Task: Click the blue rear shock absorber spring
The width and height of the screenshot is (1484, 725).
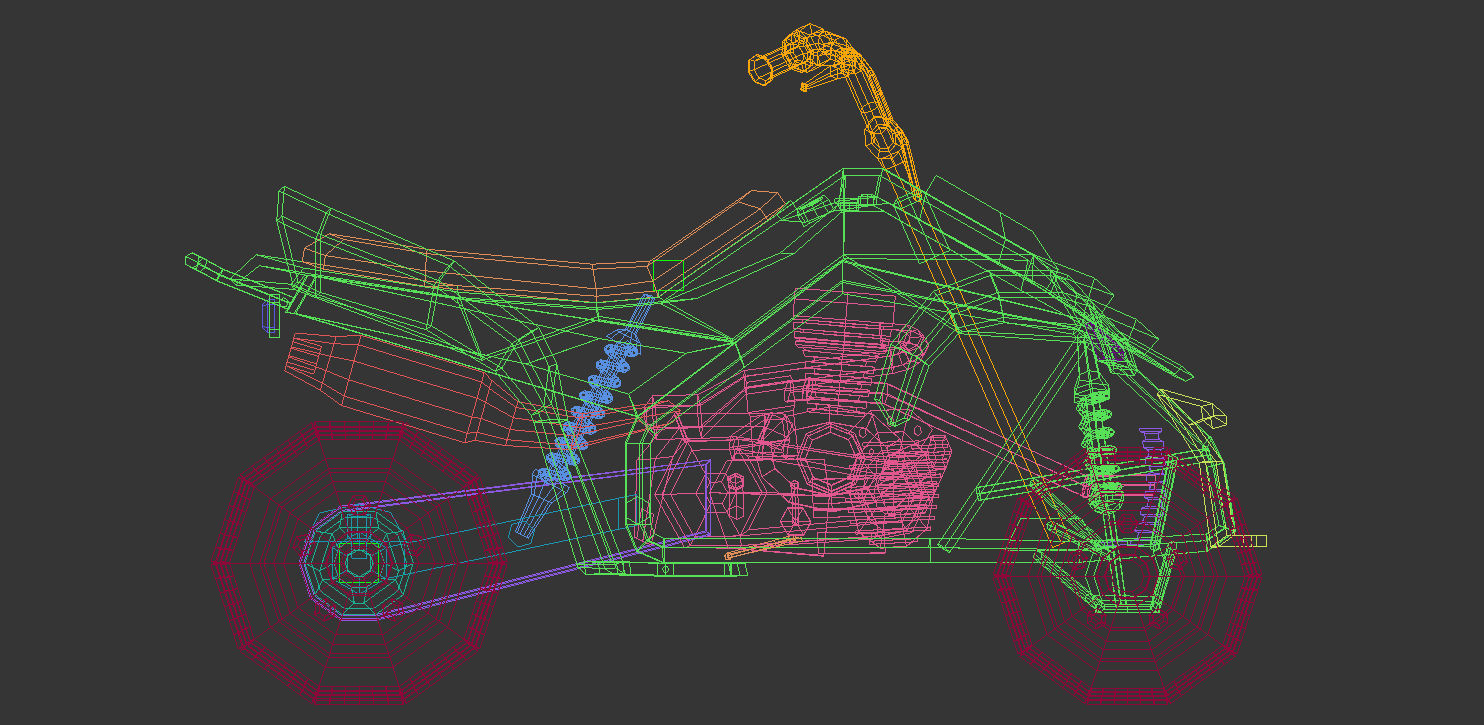Action: [x=600, y=390]
